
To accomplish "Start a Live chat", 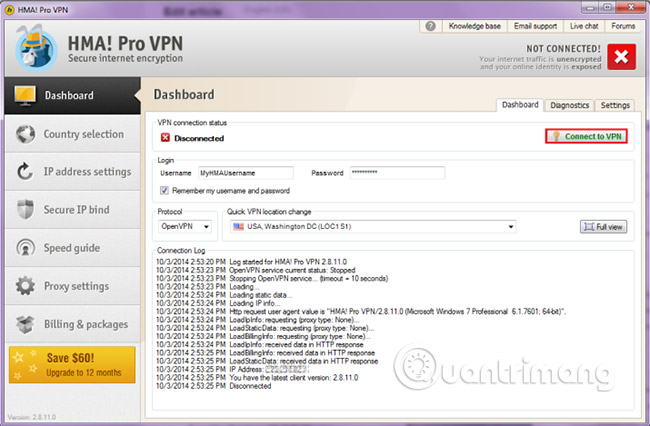I will tap(584, 26).
